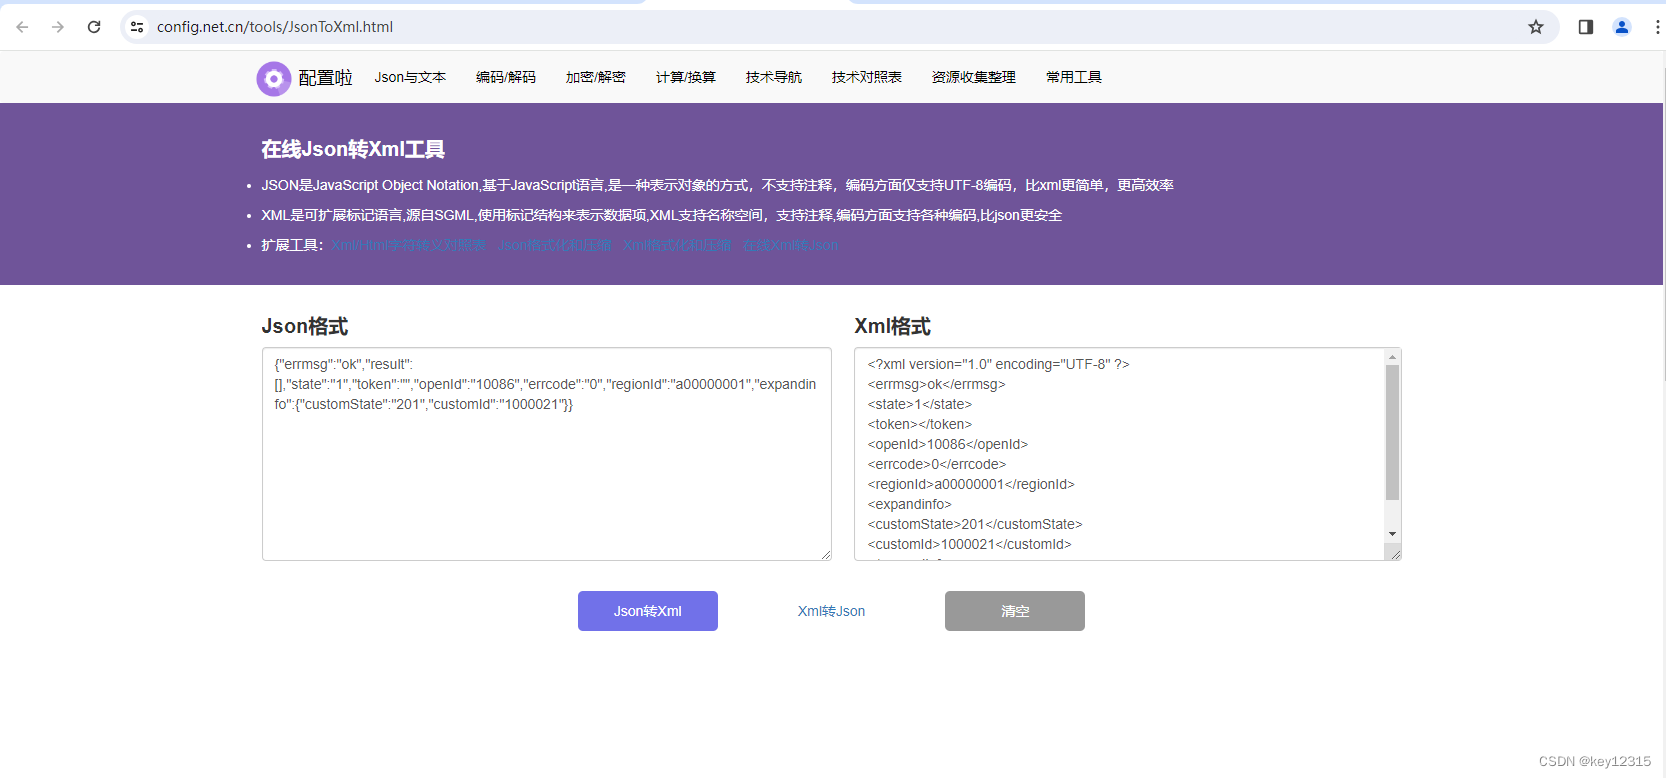Click the <token></token> line
The image size is (1666, 778).
[920, 424]
